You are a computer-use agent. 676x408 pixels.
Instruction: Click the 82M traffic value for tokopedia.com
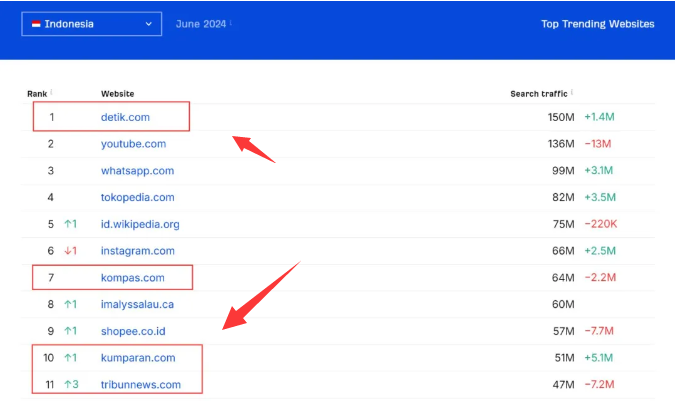tap(563, 197)
